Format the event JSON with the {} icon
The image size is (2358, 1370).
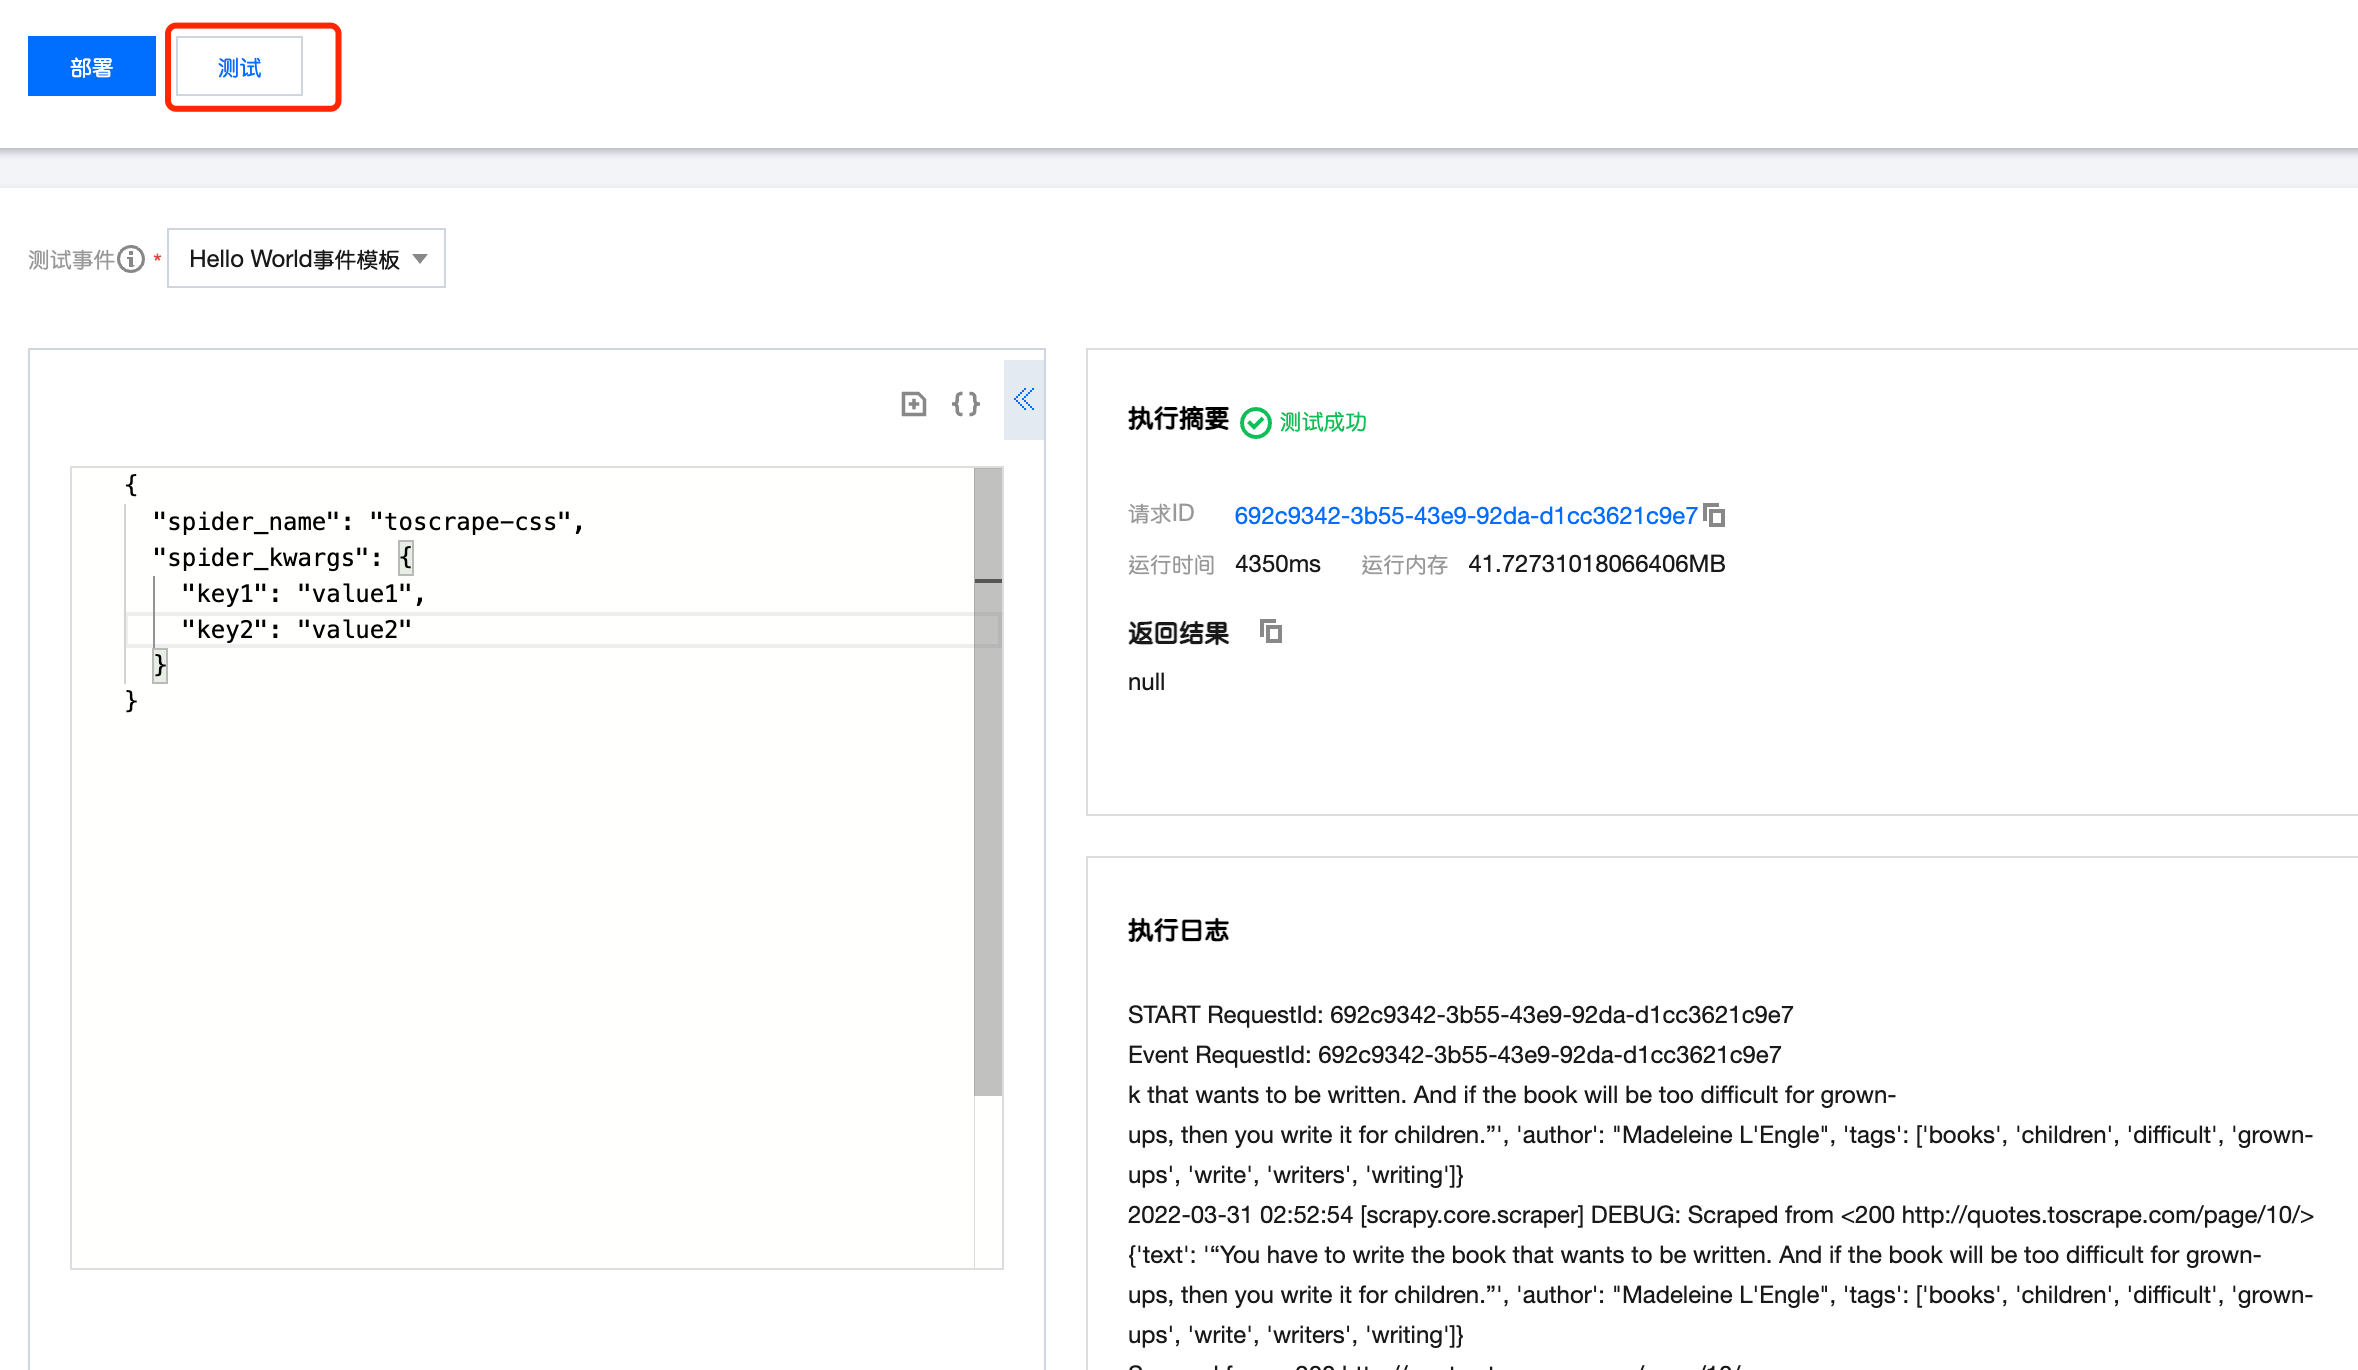pyautogui.click(x=964, y=404)
